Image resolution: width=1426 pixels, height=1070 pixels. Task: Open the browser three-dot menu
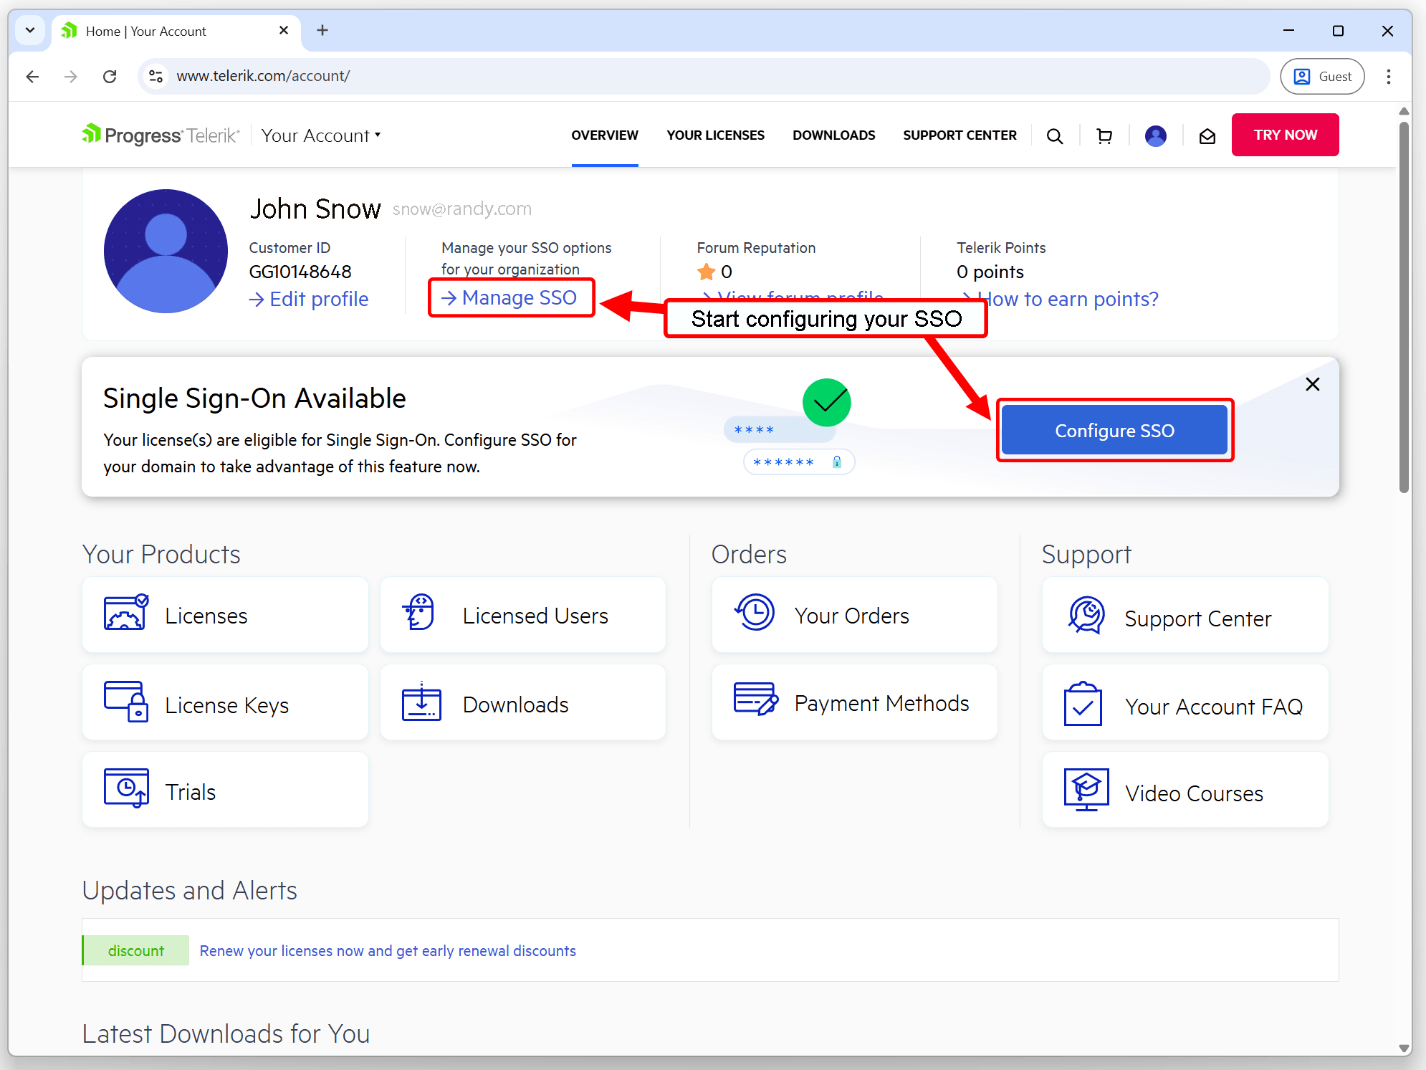[x=1388, y=76]
